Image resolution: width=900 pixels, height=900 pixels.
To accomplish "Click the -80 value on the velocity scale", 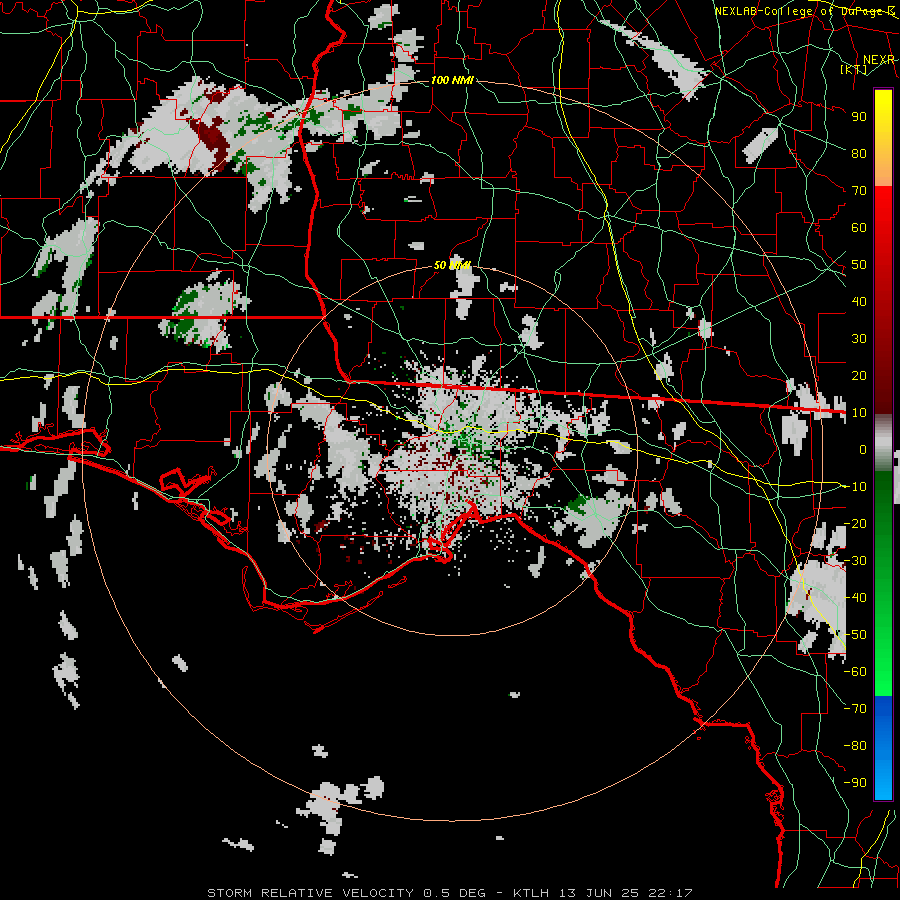I will pos(855,746).
